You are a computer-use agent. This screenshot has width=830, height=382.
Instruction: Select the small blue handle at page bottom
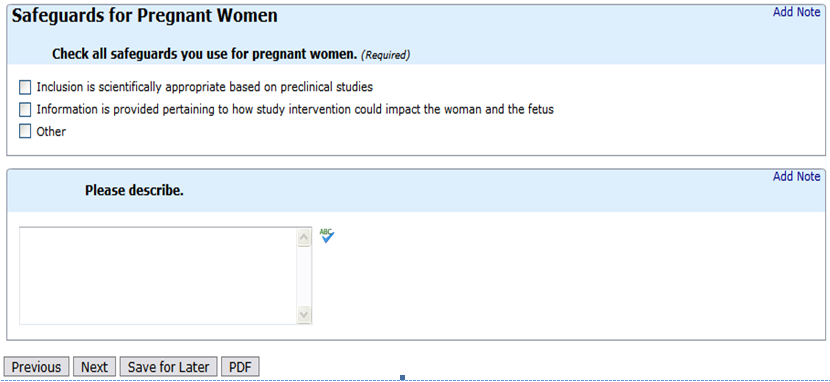coord(402,377)
